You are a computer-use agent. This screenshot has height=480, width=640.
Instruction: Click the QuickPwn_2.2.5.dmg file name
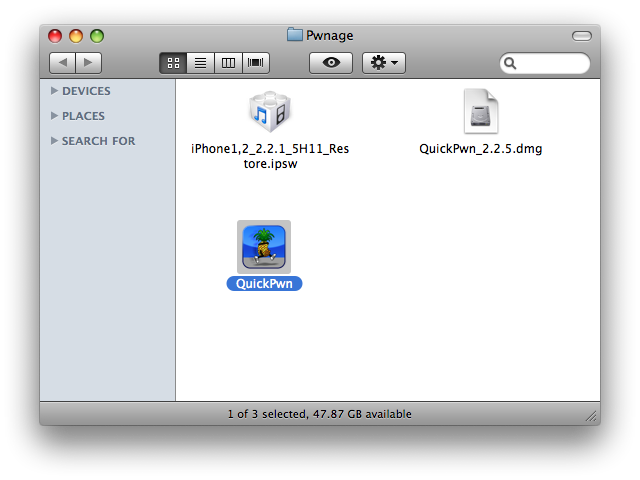pyautogui.click(x=480, y=149)
